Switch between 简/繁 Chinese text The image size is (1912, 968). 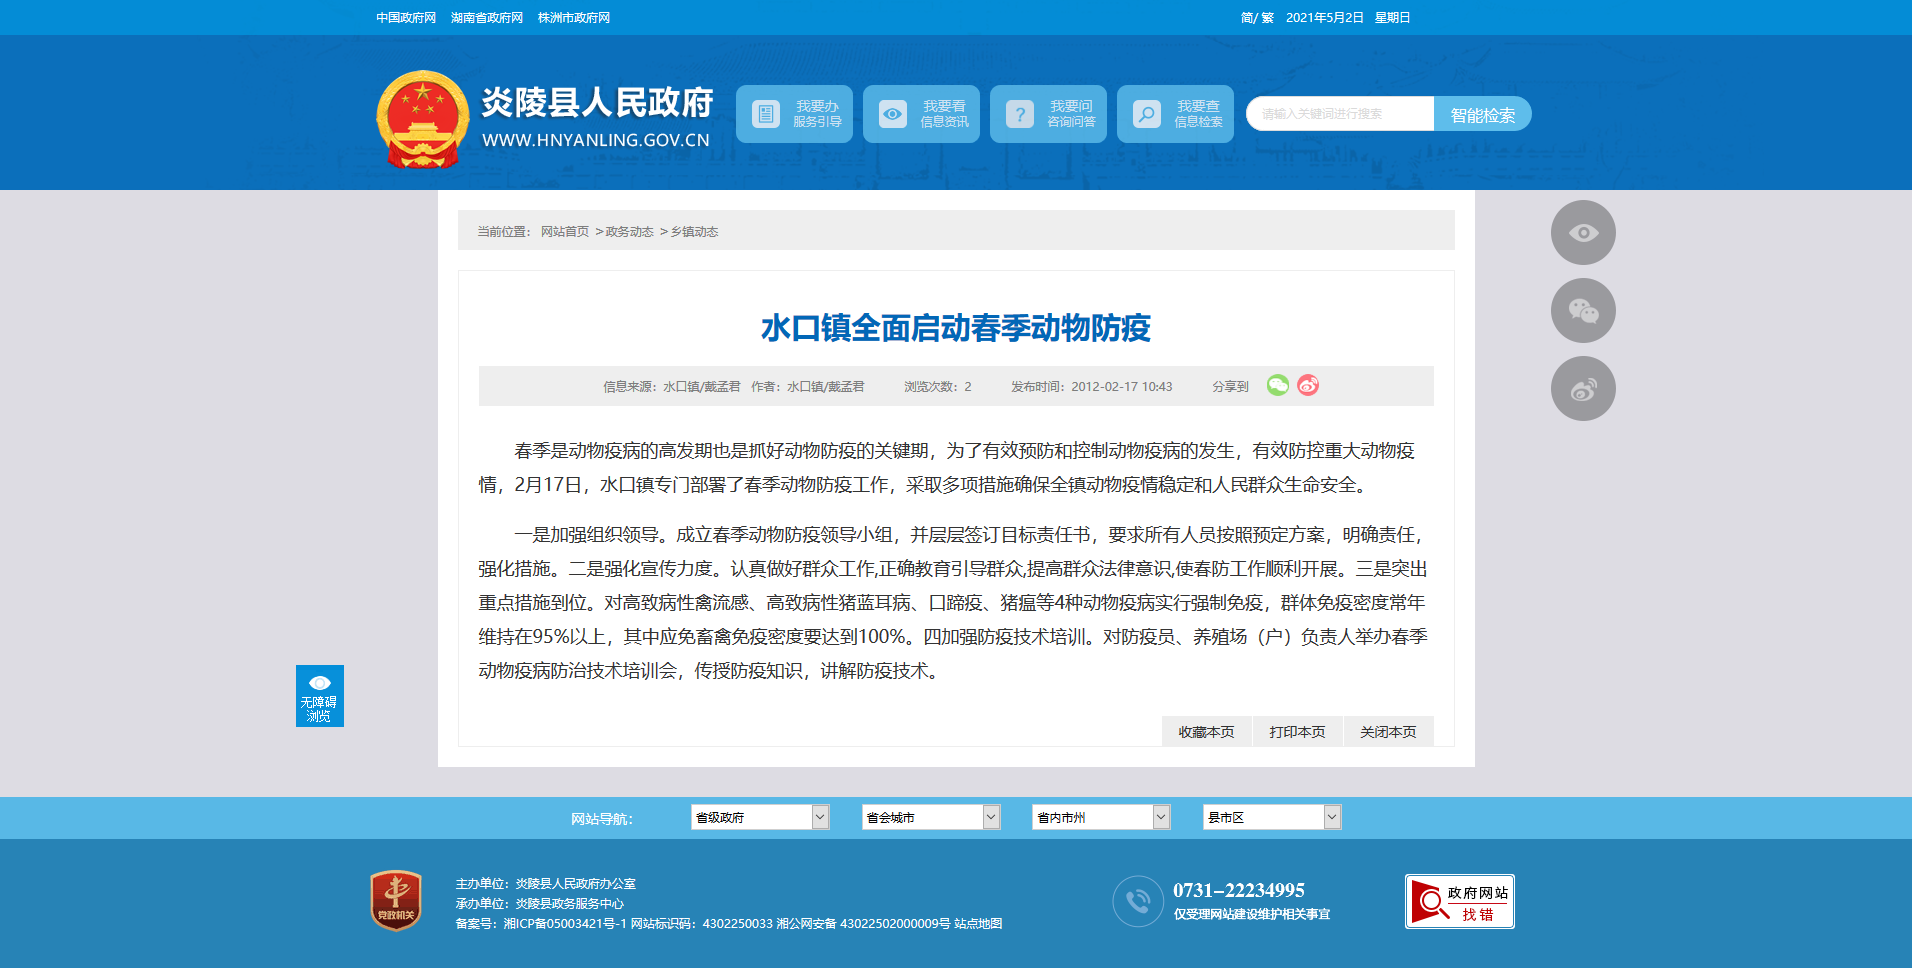coord(1257,18)
